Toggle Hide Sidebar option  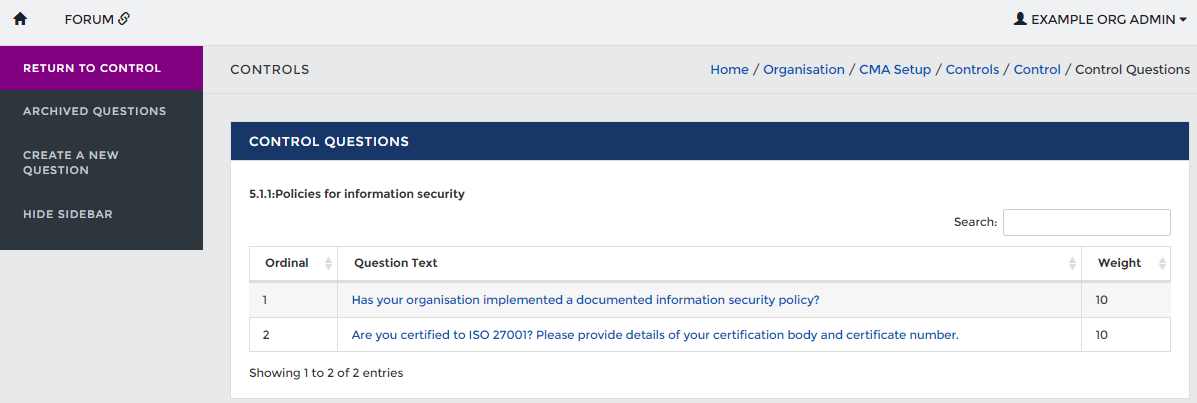(68, 214)
